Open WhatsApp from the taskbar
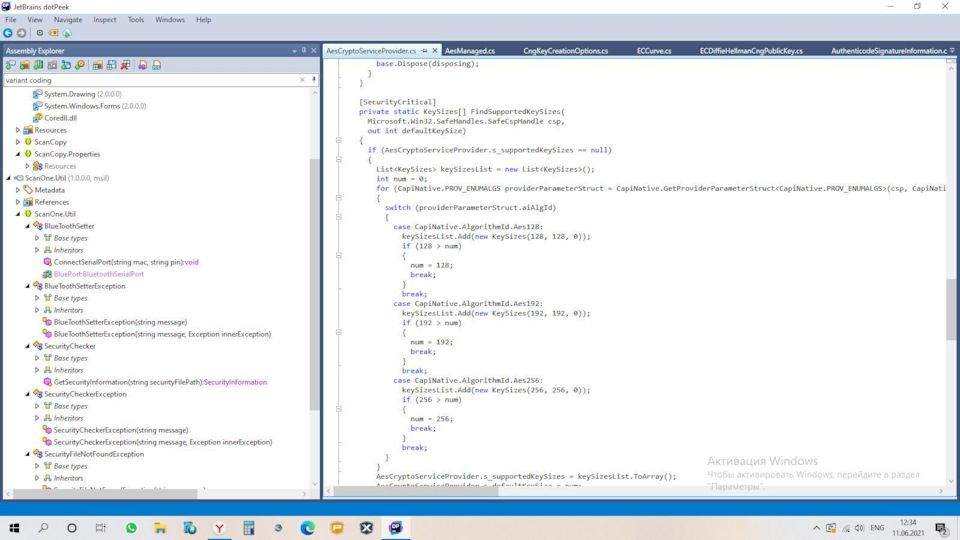This screenshot has width=960, height=540. tap(131, 528)
